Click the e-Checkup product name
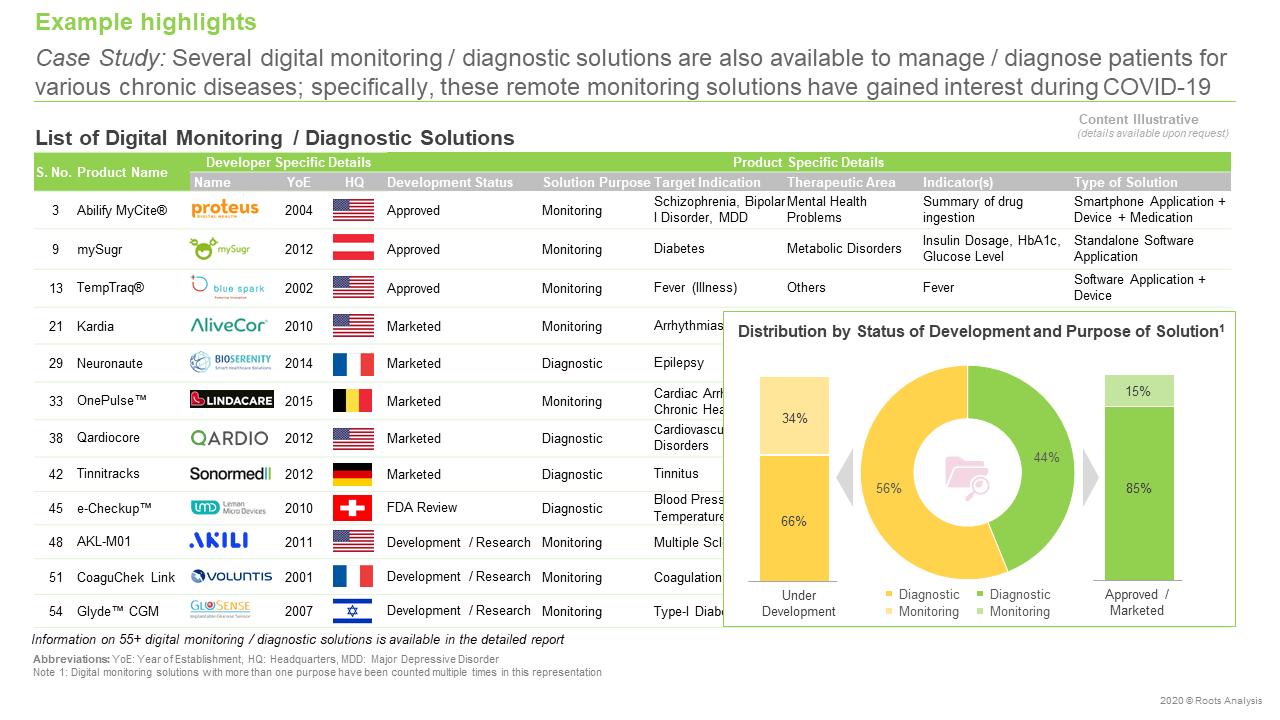 pos(114,508)
